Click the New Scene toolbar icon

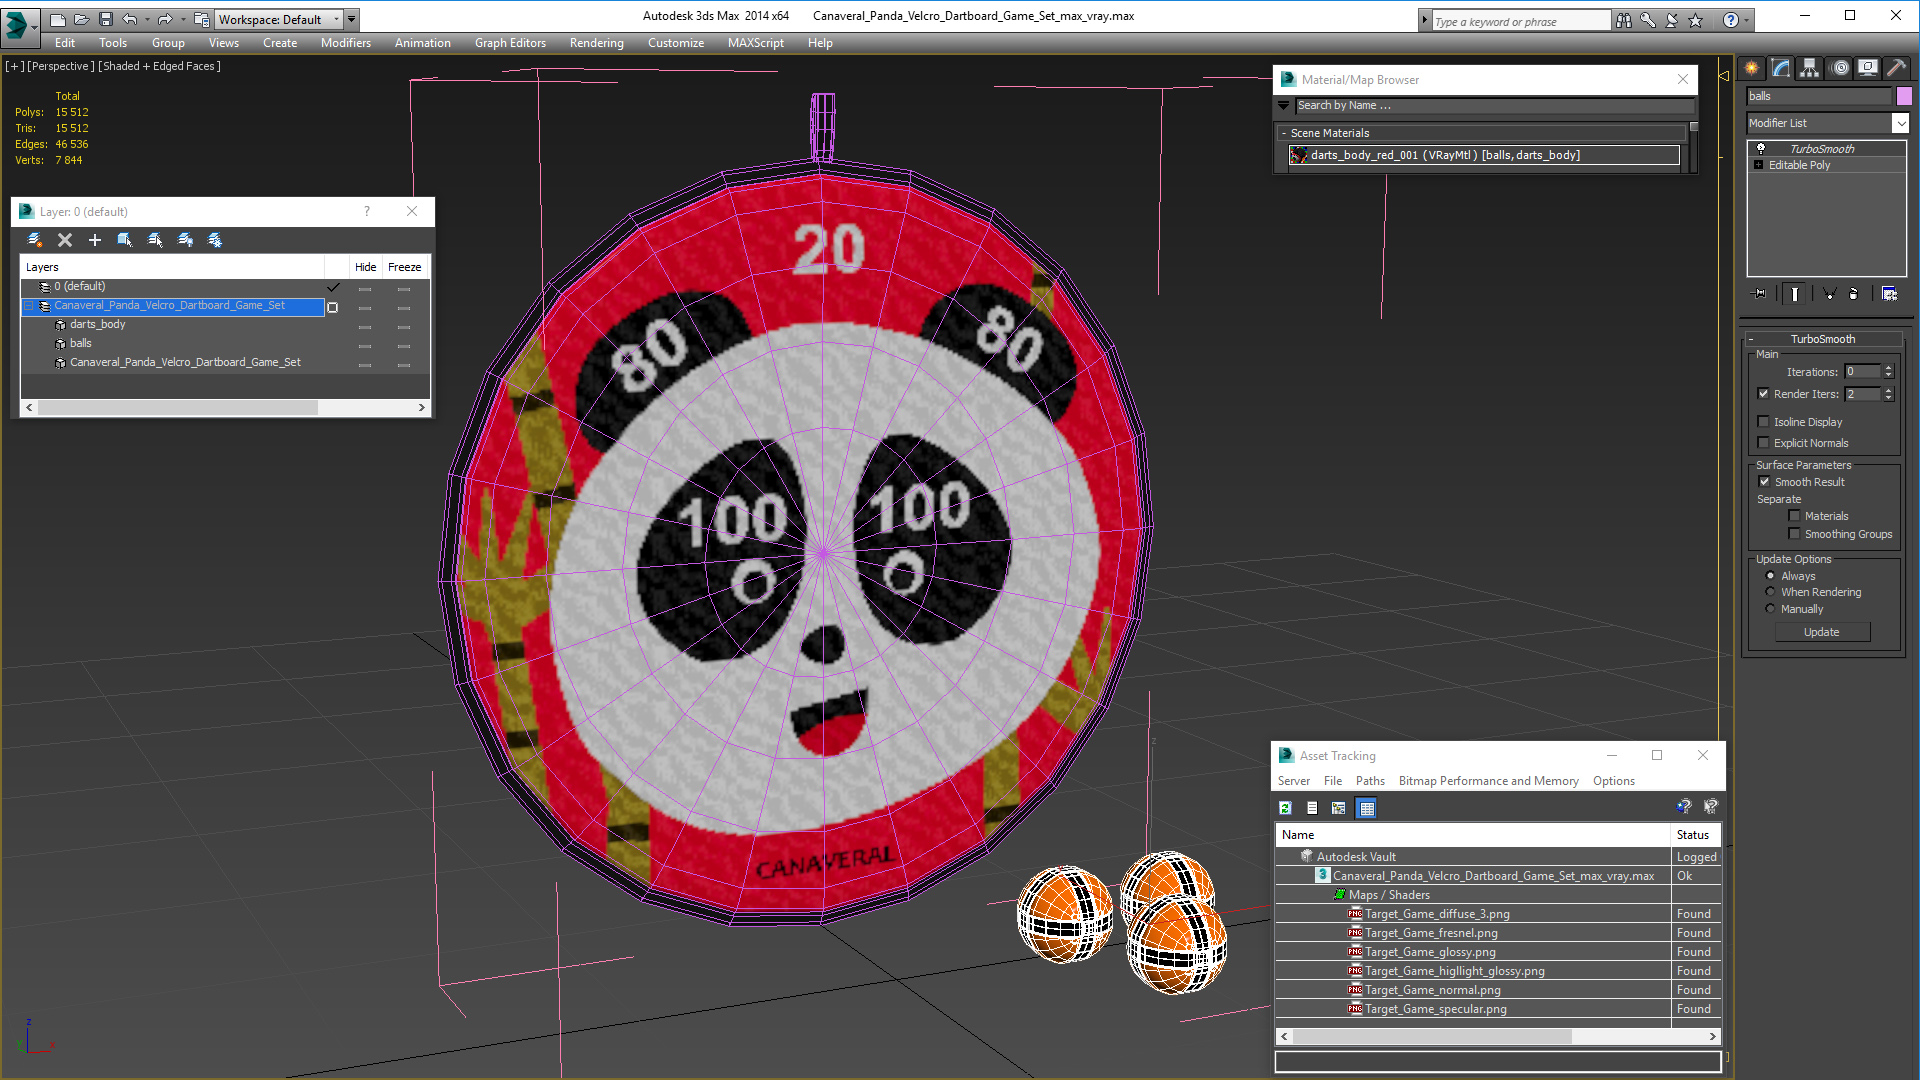point(57,19)
